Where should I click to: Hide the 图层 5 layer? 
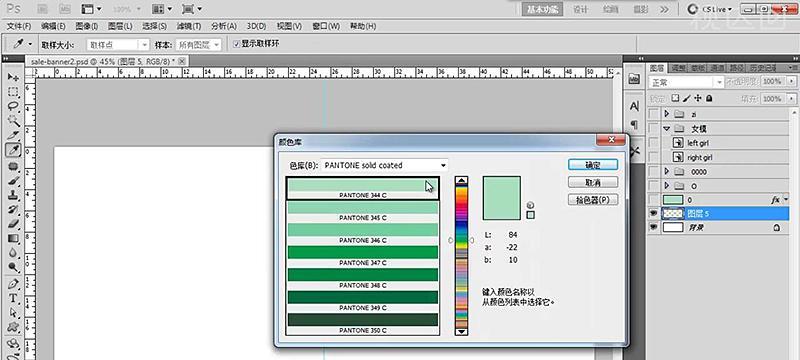pyautogui.click(x=653, y=214)
